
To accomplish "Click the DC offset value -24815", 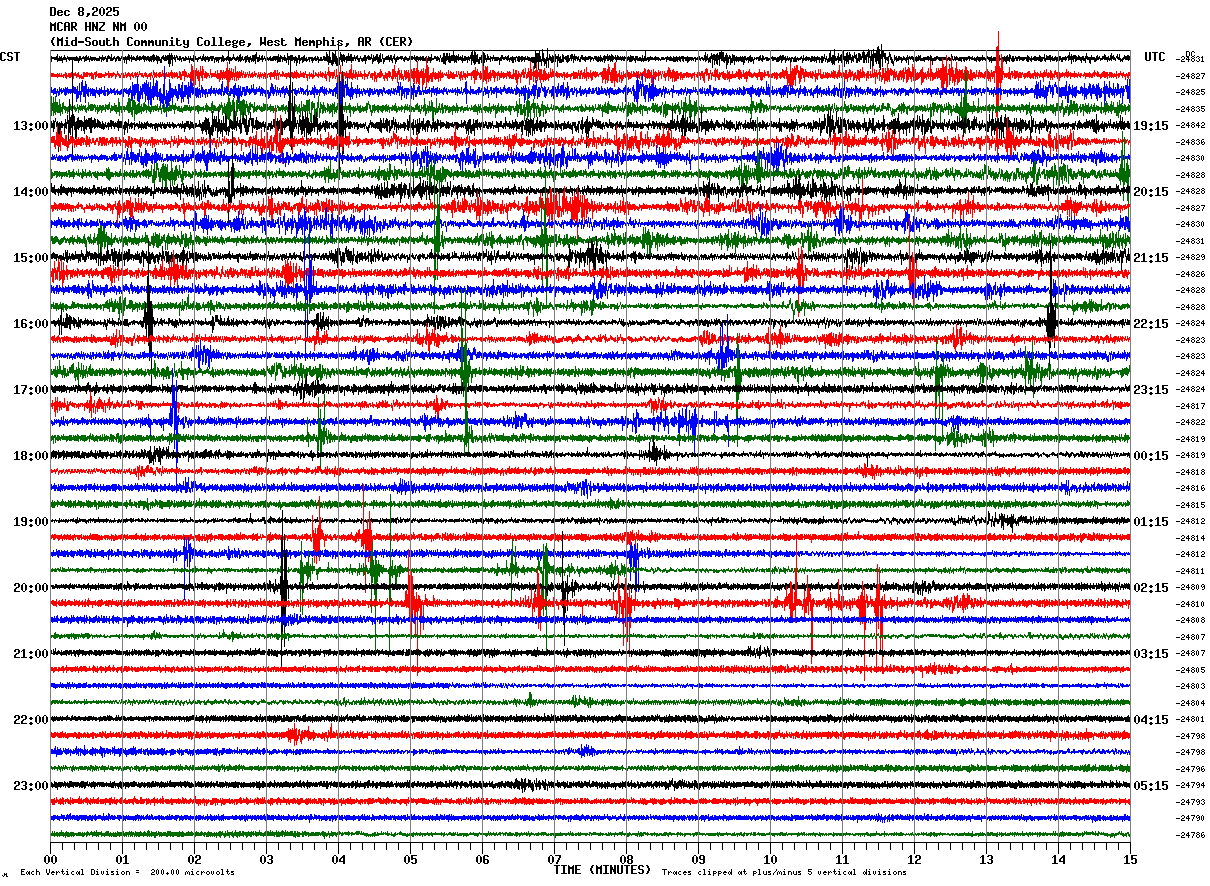I will click(x=1190, y=505).
